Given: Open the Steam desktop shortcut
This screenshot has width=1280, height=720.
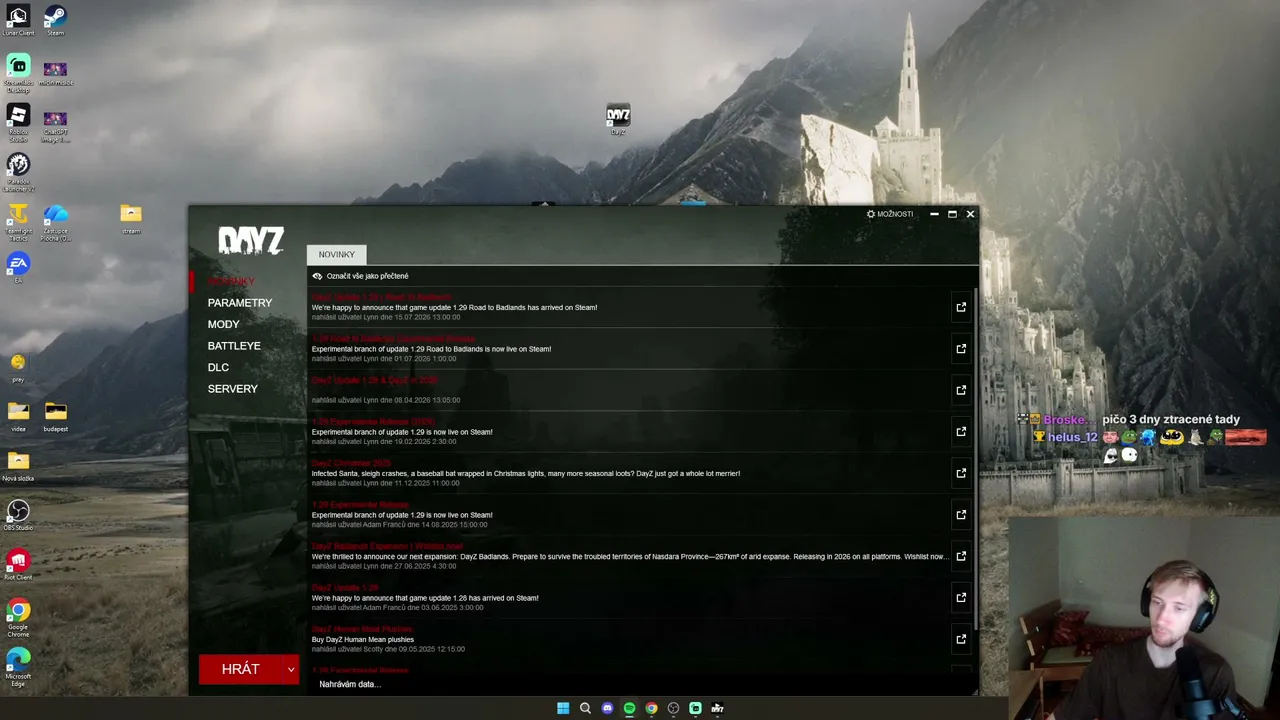Looking at the screenshot, I should pos(55,20).
